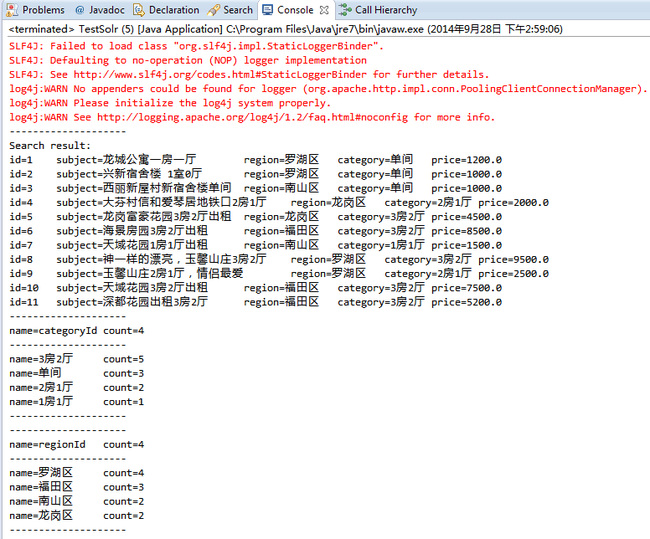
Task: Click the id=2 result row
Action: tap(255, 174)
